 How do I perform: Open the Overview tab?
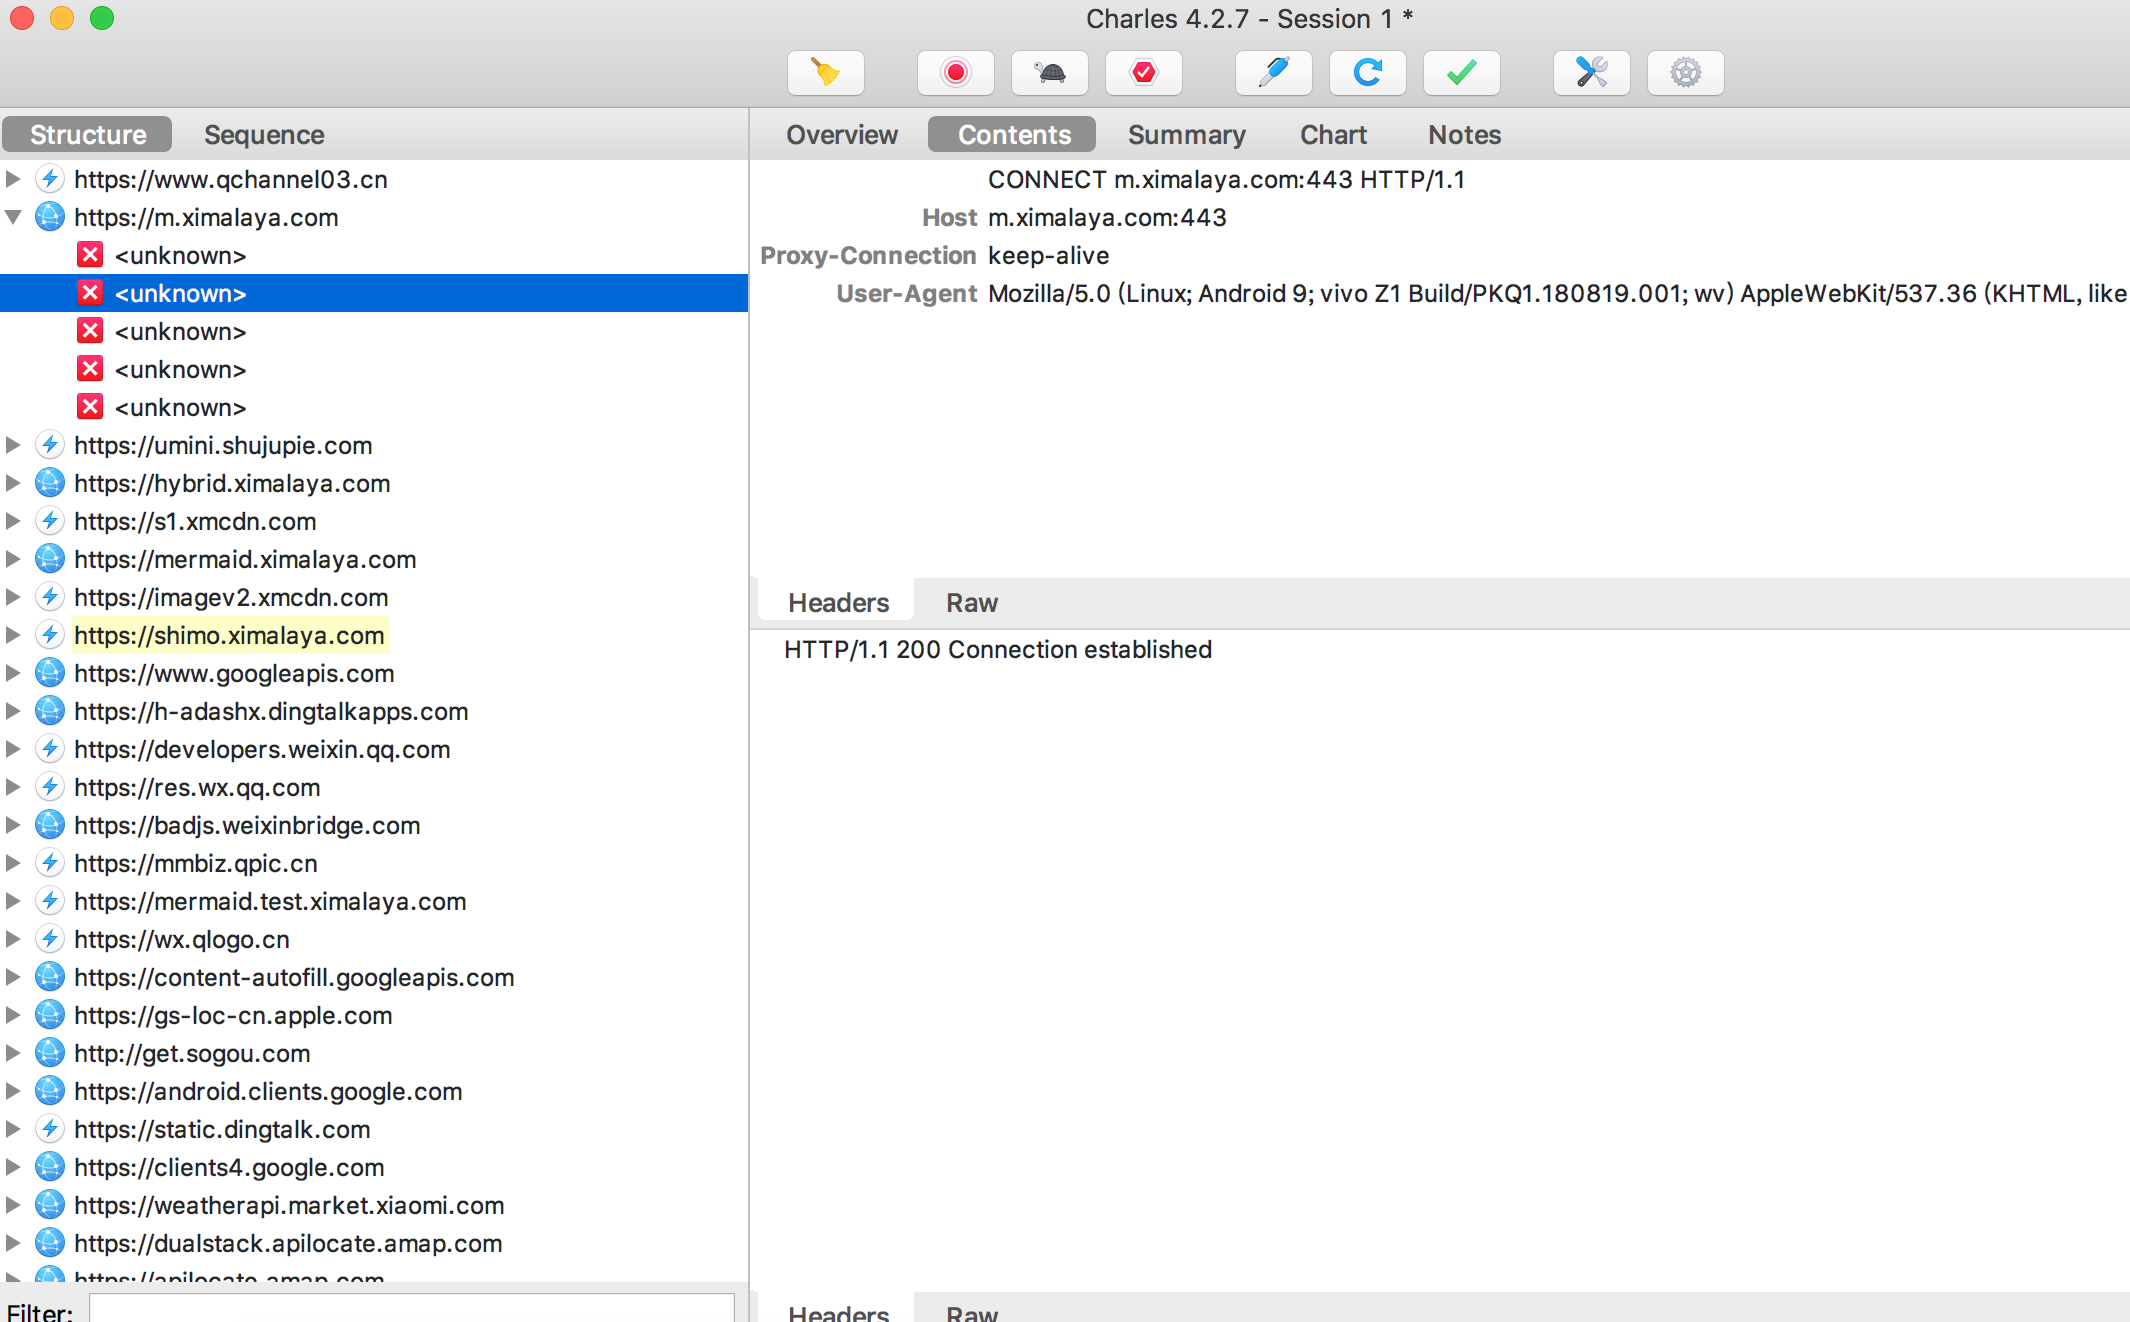click(841, 135)
